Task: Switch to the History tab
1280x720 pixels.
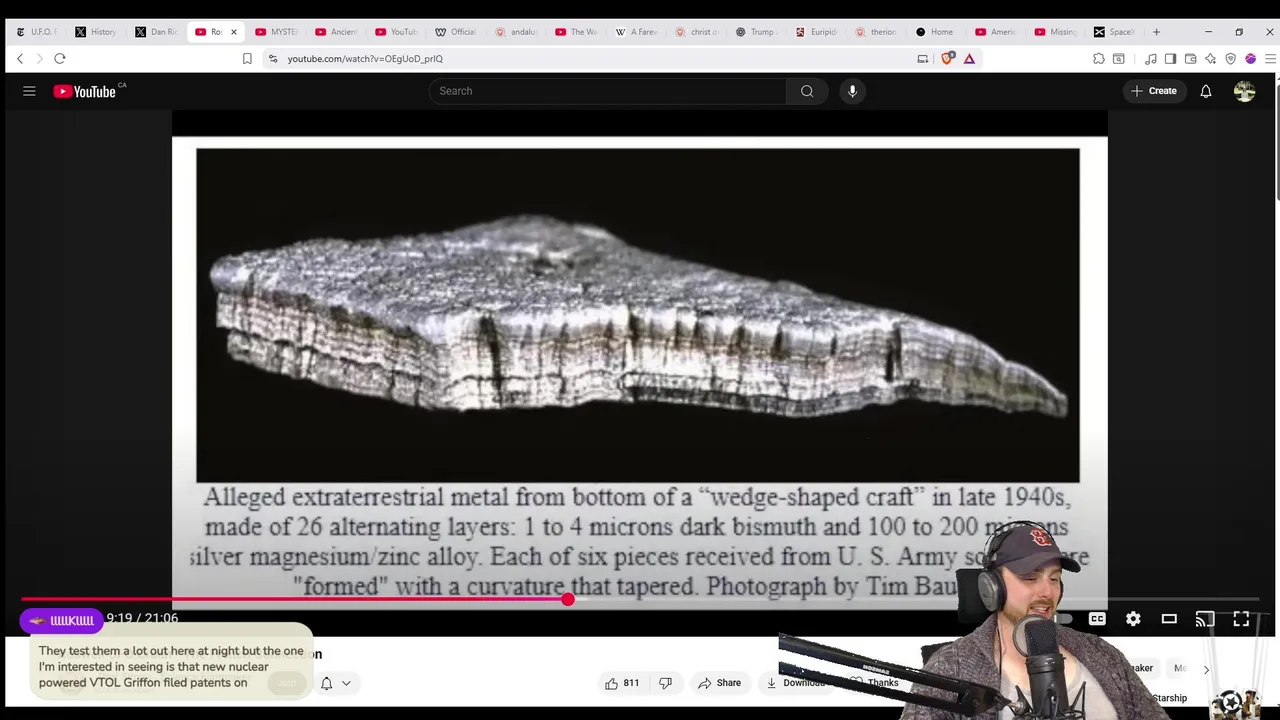Action: (x=96, y=32)
